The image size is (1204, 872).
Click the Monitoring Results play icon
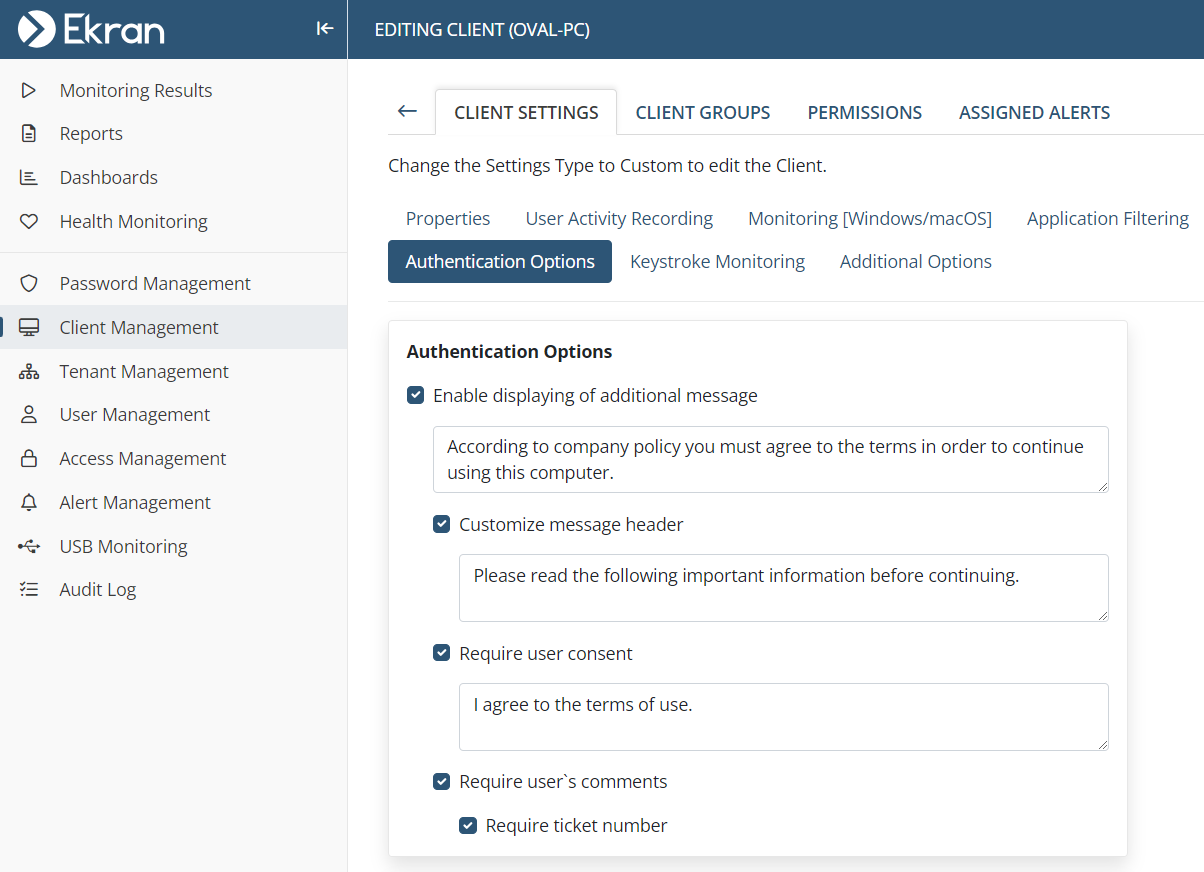(x=29, y=90)
